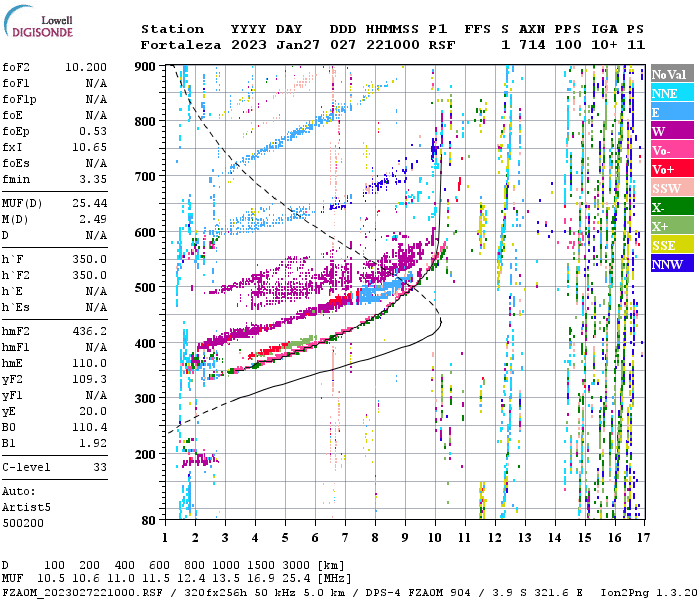Click the h`F value 350.0
Image resolution: width=700 pixels, height=600 pixels.
point(89,259)
